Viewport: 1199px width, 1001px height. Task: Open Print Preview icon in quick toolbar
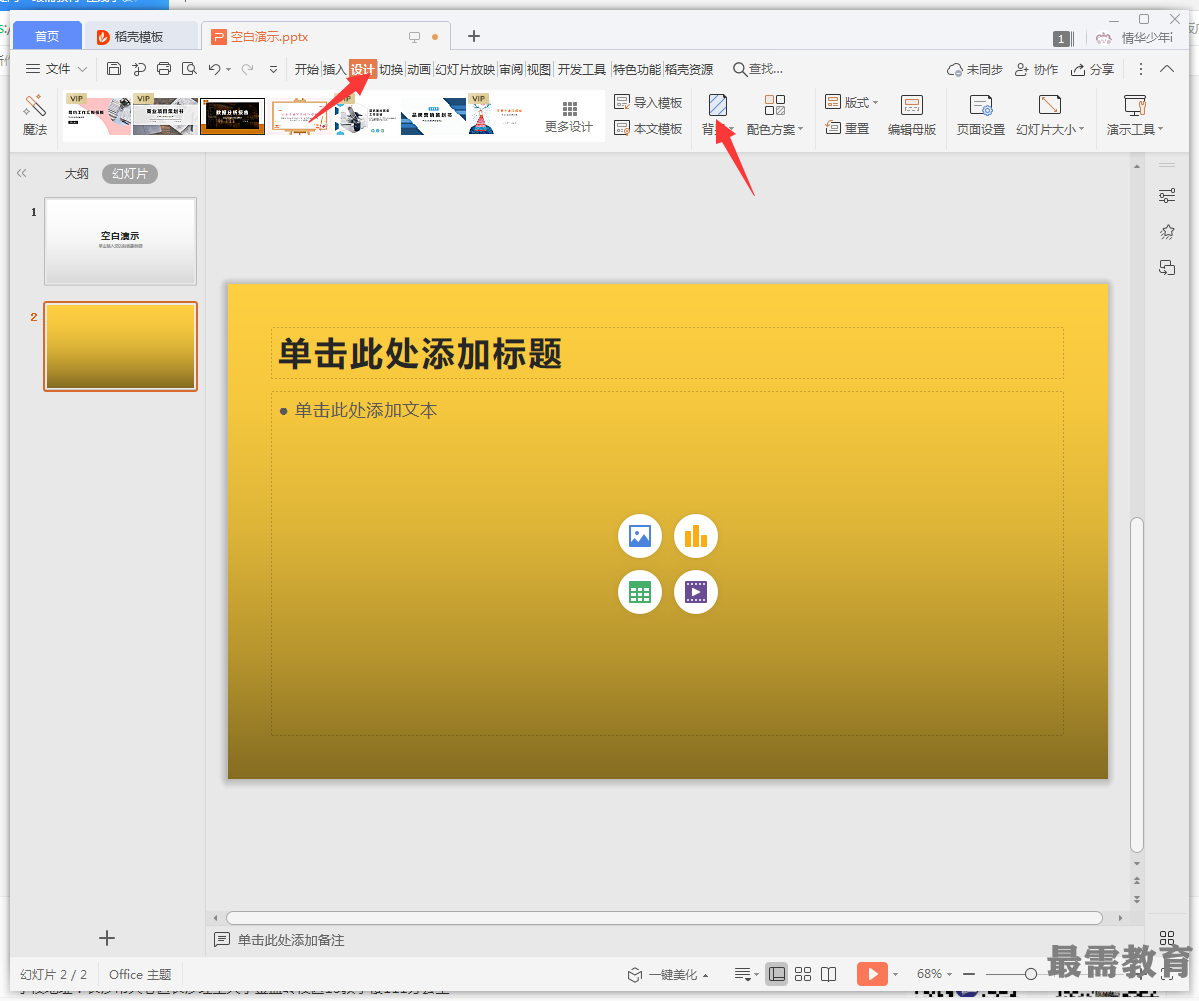(189, 69)
